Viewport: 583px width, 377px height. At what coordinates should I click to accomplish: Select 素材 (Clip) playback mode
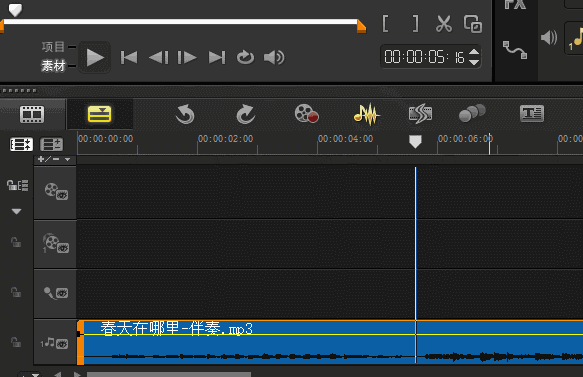point(53,66)
